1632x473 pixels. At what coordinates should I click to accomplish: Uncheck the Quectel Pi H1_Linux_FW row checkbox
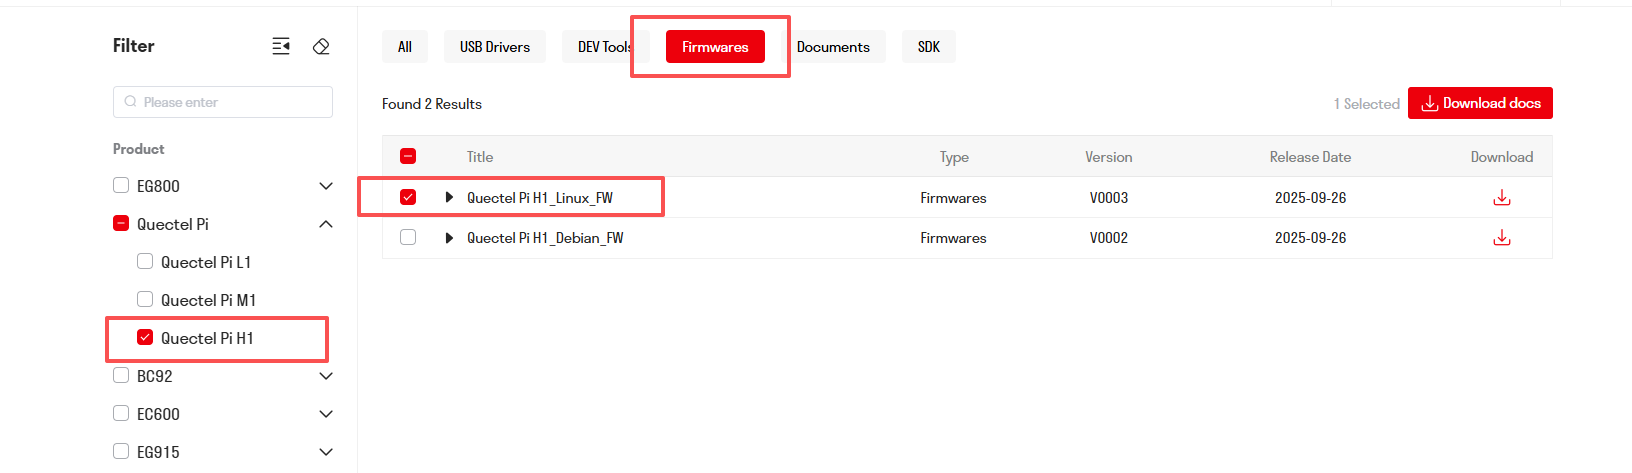[x=408, y=197]
